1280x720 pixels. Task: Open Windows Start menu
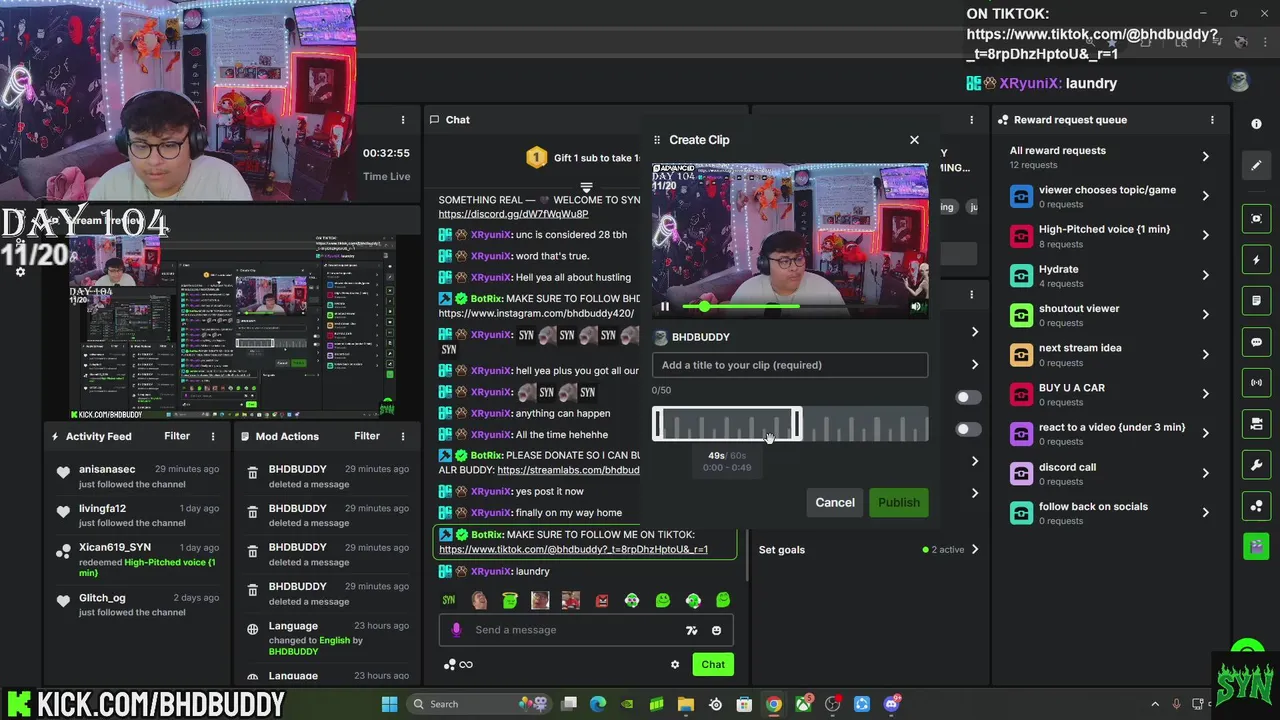click(389, 704)
